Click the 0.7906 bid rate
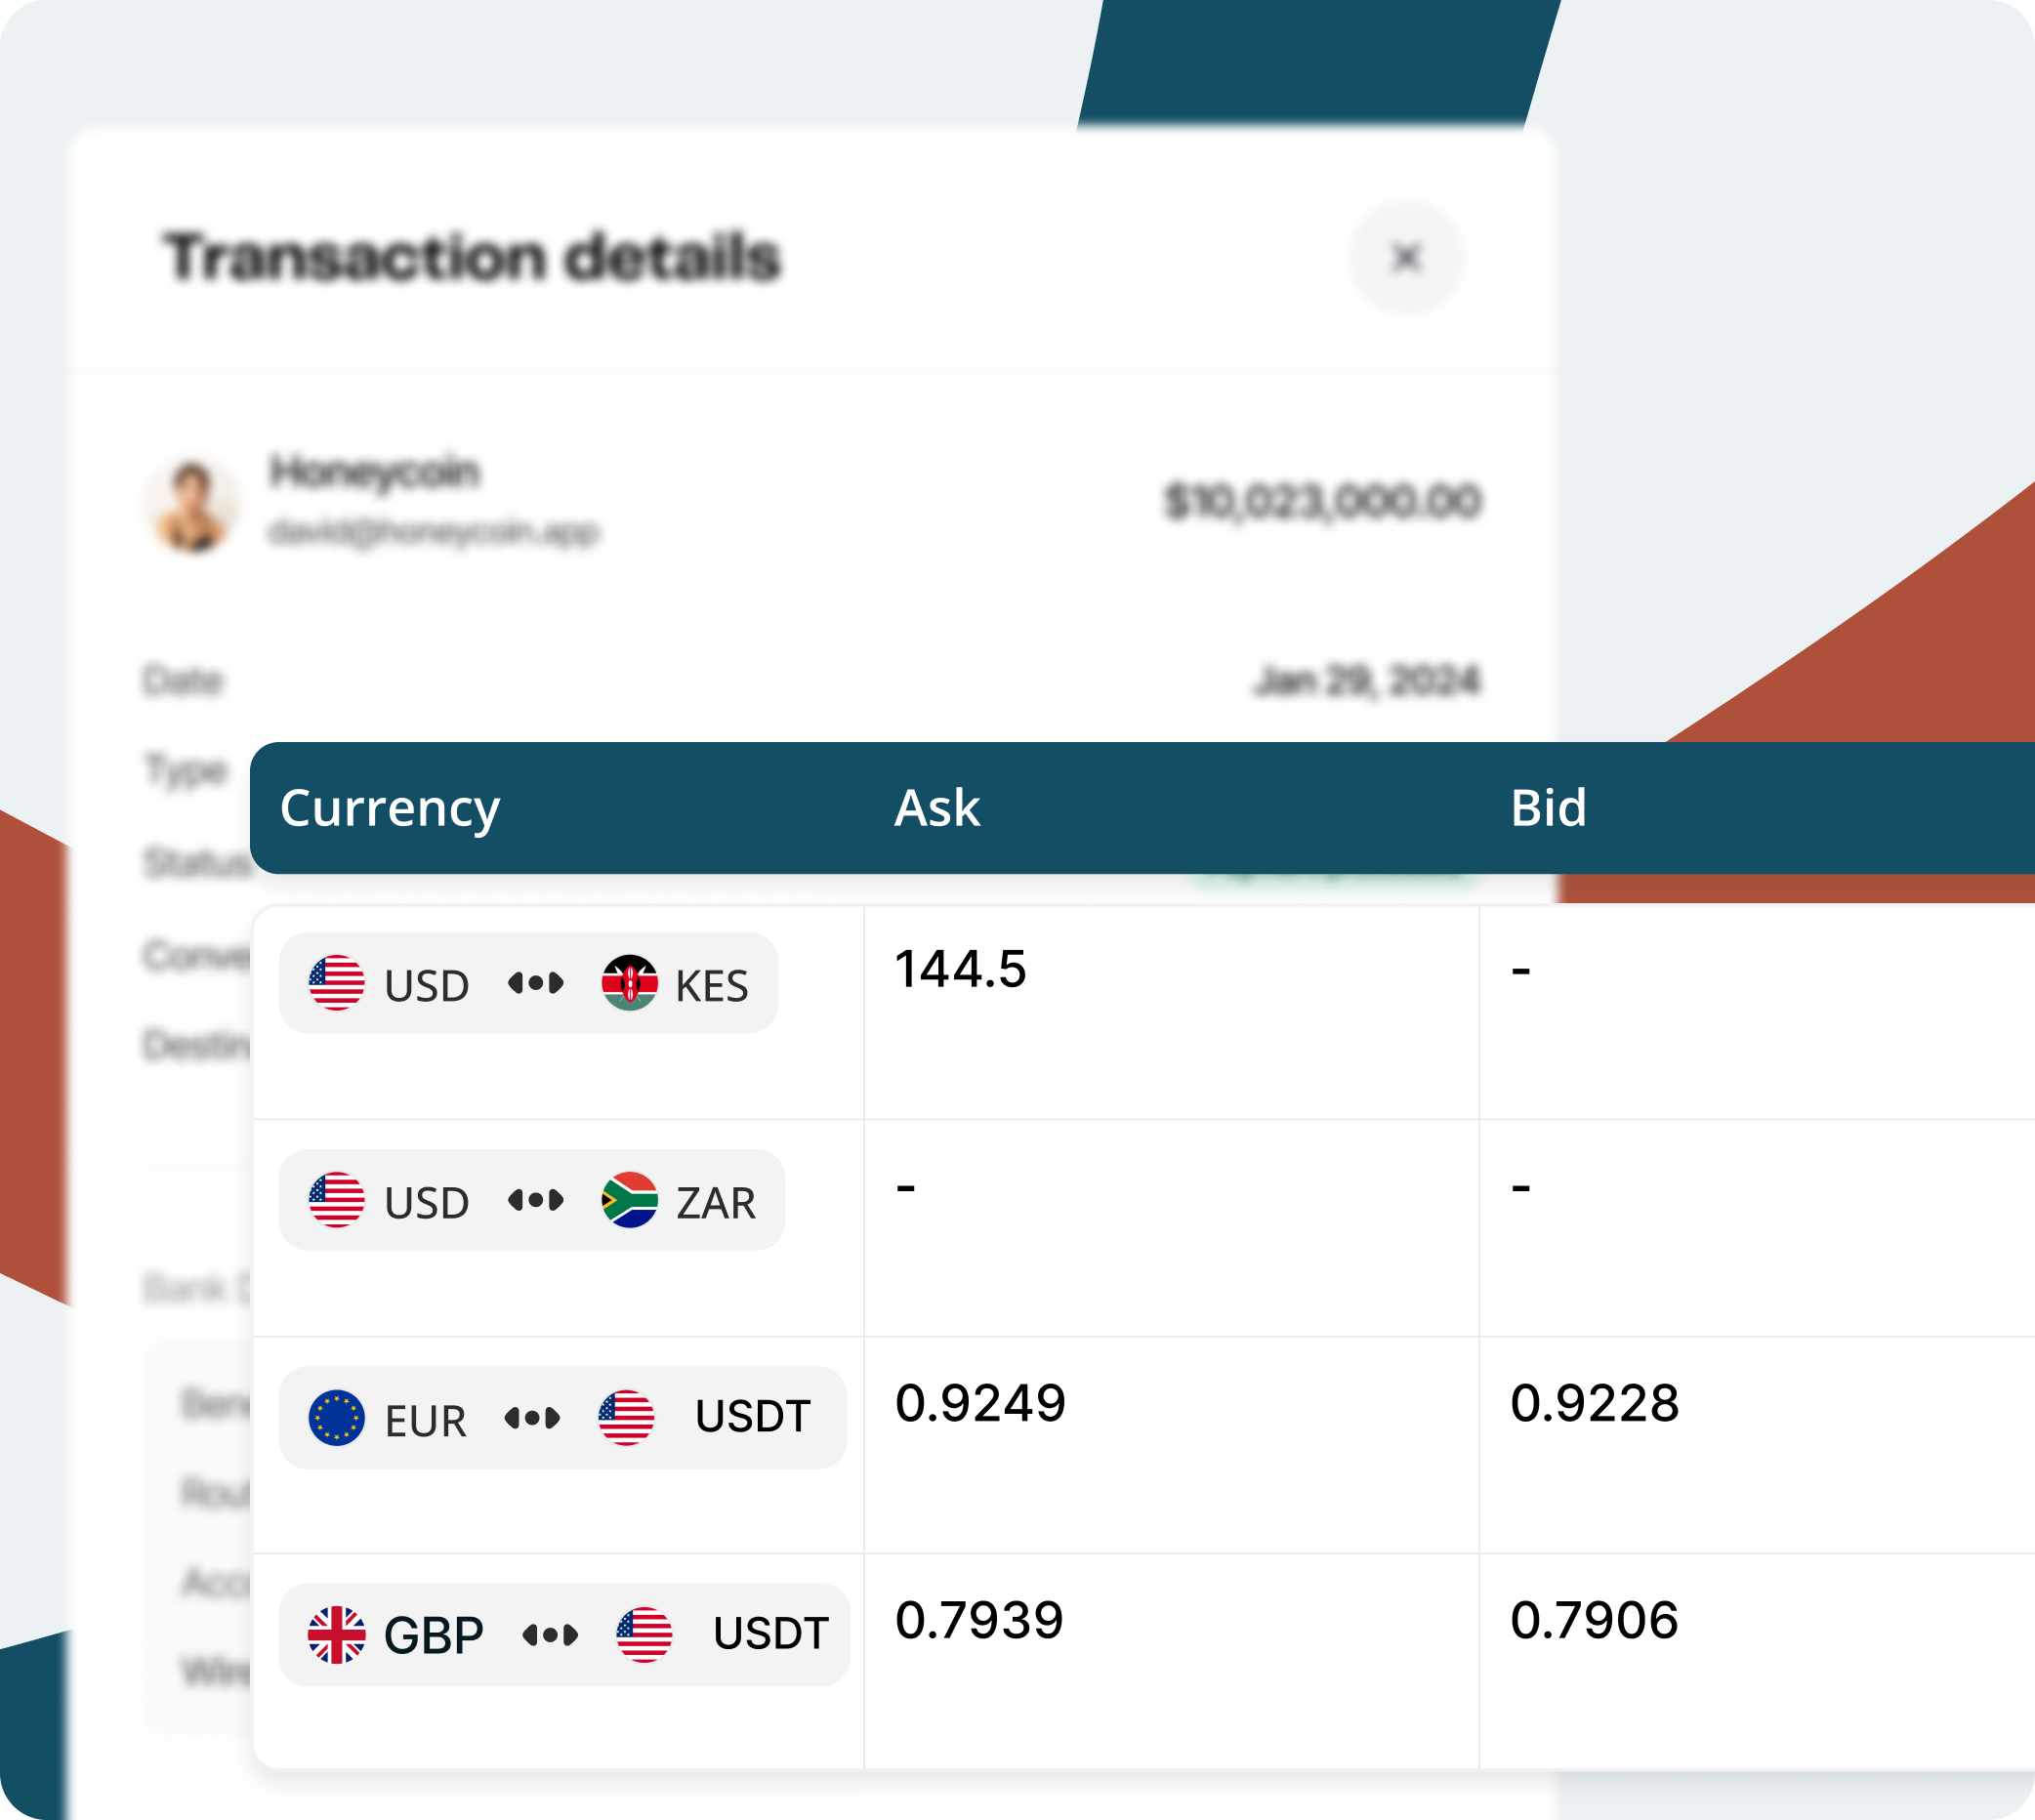The image size is (2035, 1820). [x=1594, y=1620]
